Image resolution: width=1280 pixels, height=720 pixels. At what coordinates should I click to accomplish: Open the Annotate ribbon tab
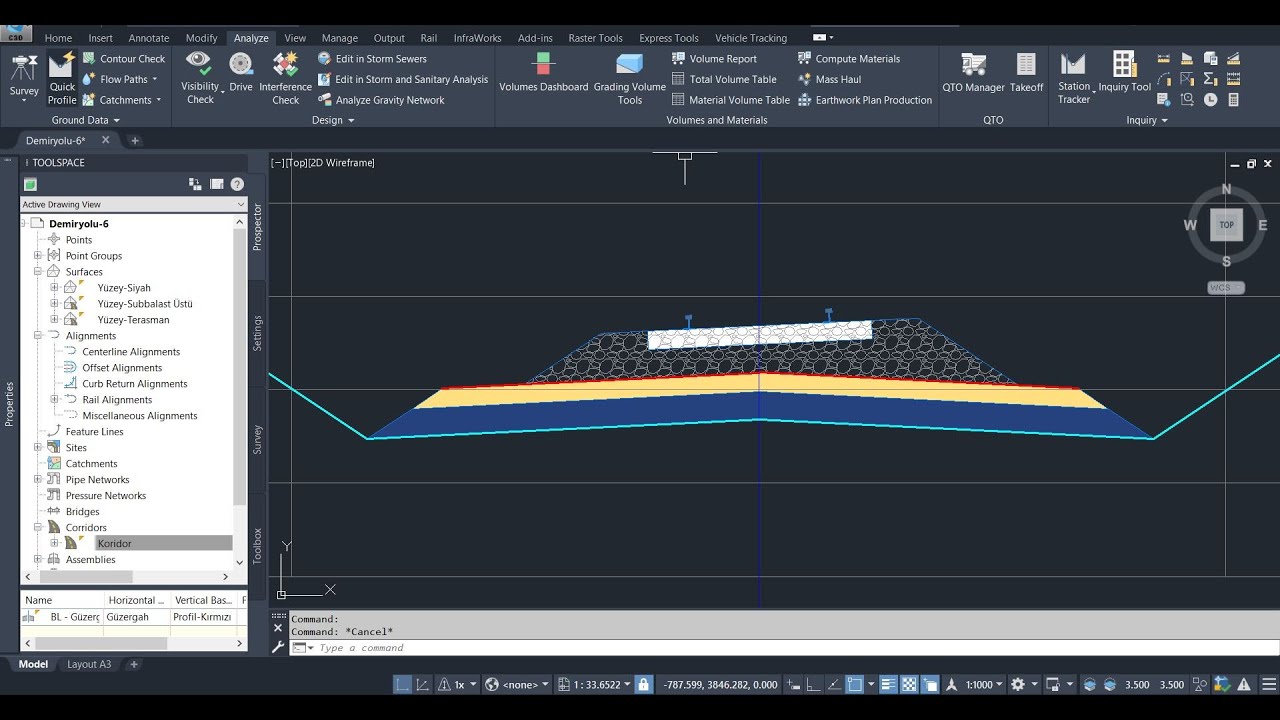point(149,38)
